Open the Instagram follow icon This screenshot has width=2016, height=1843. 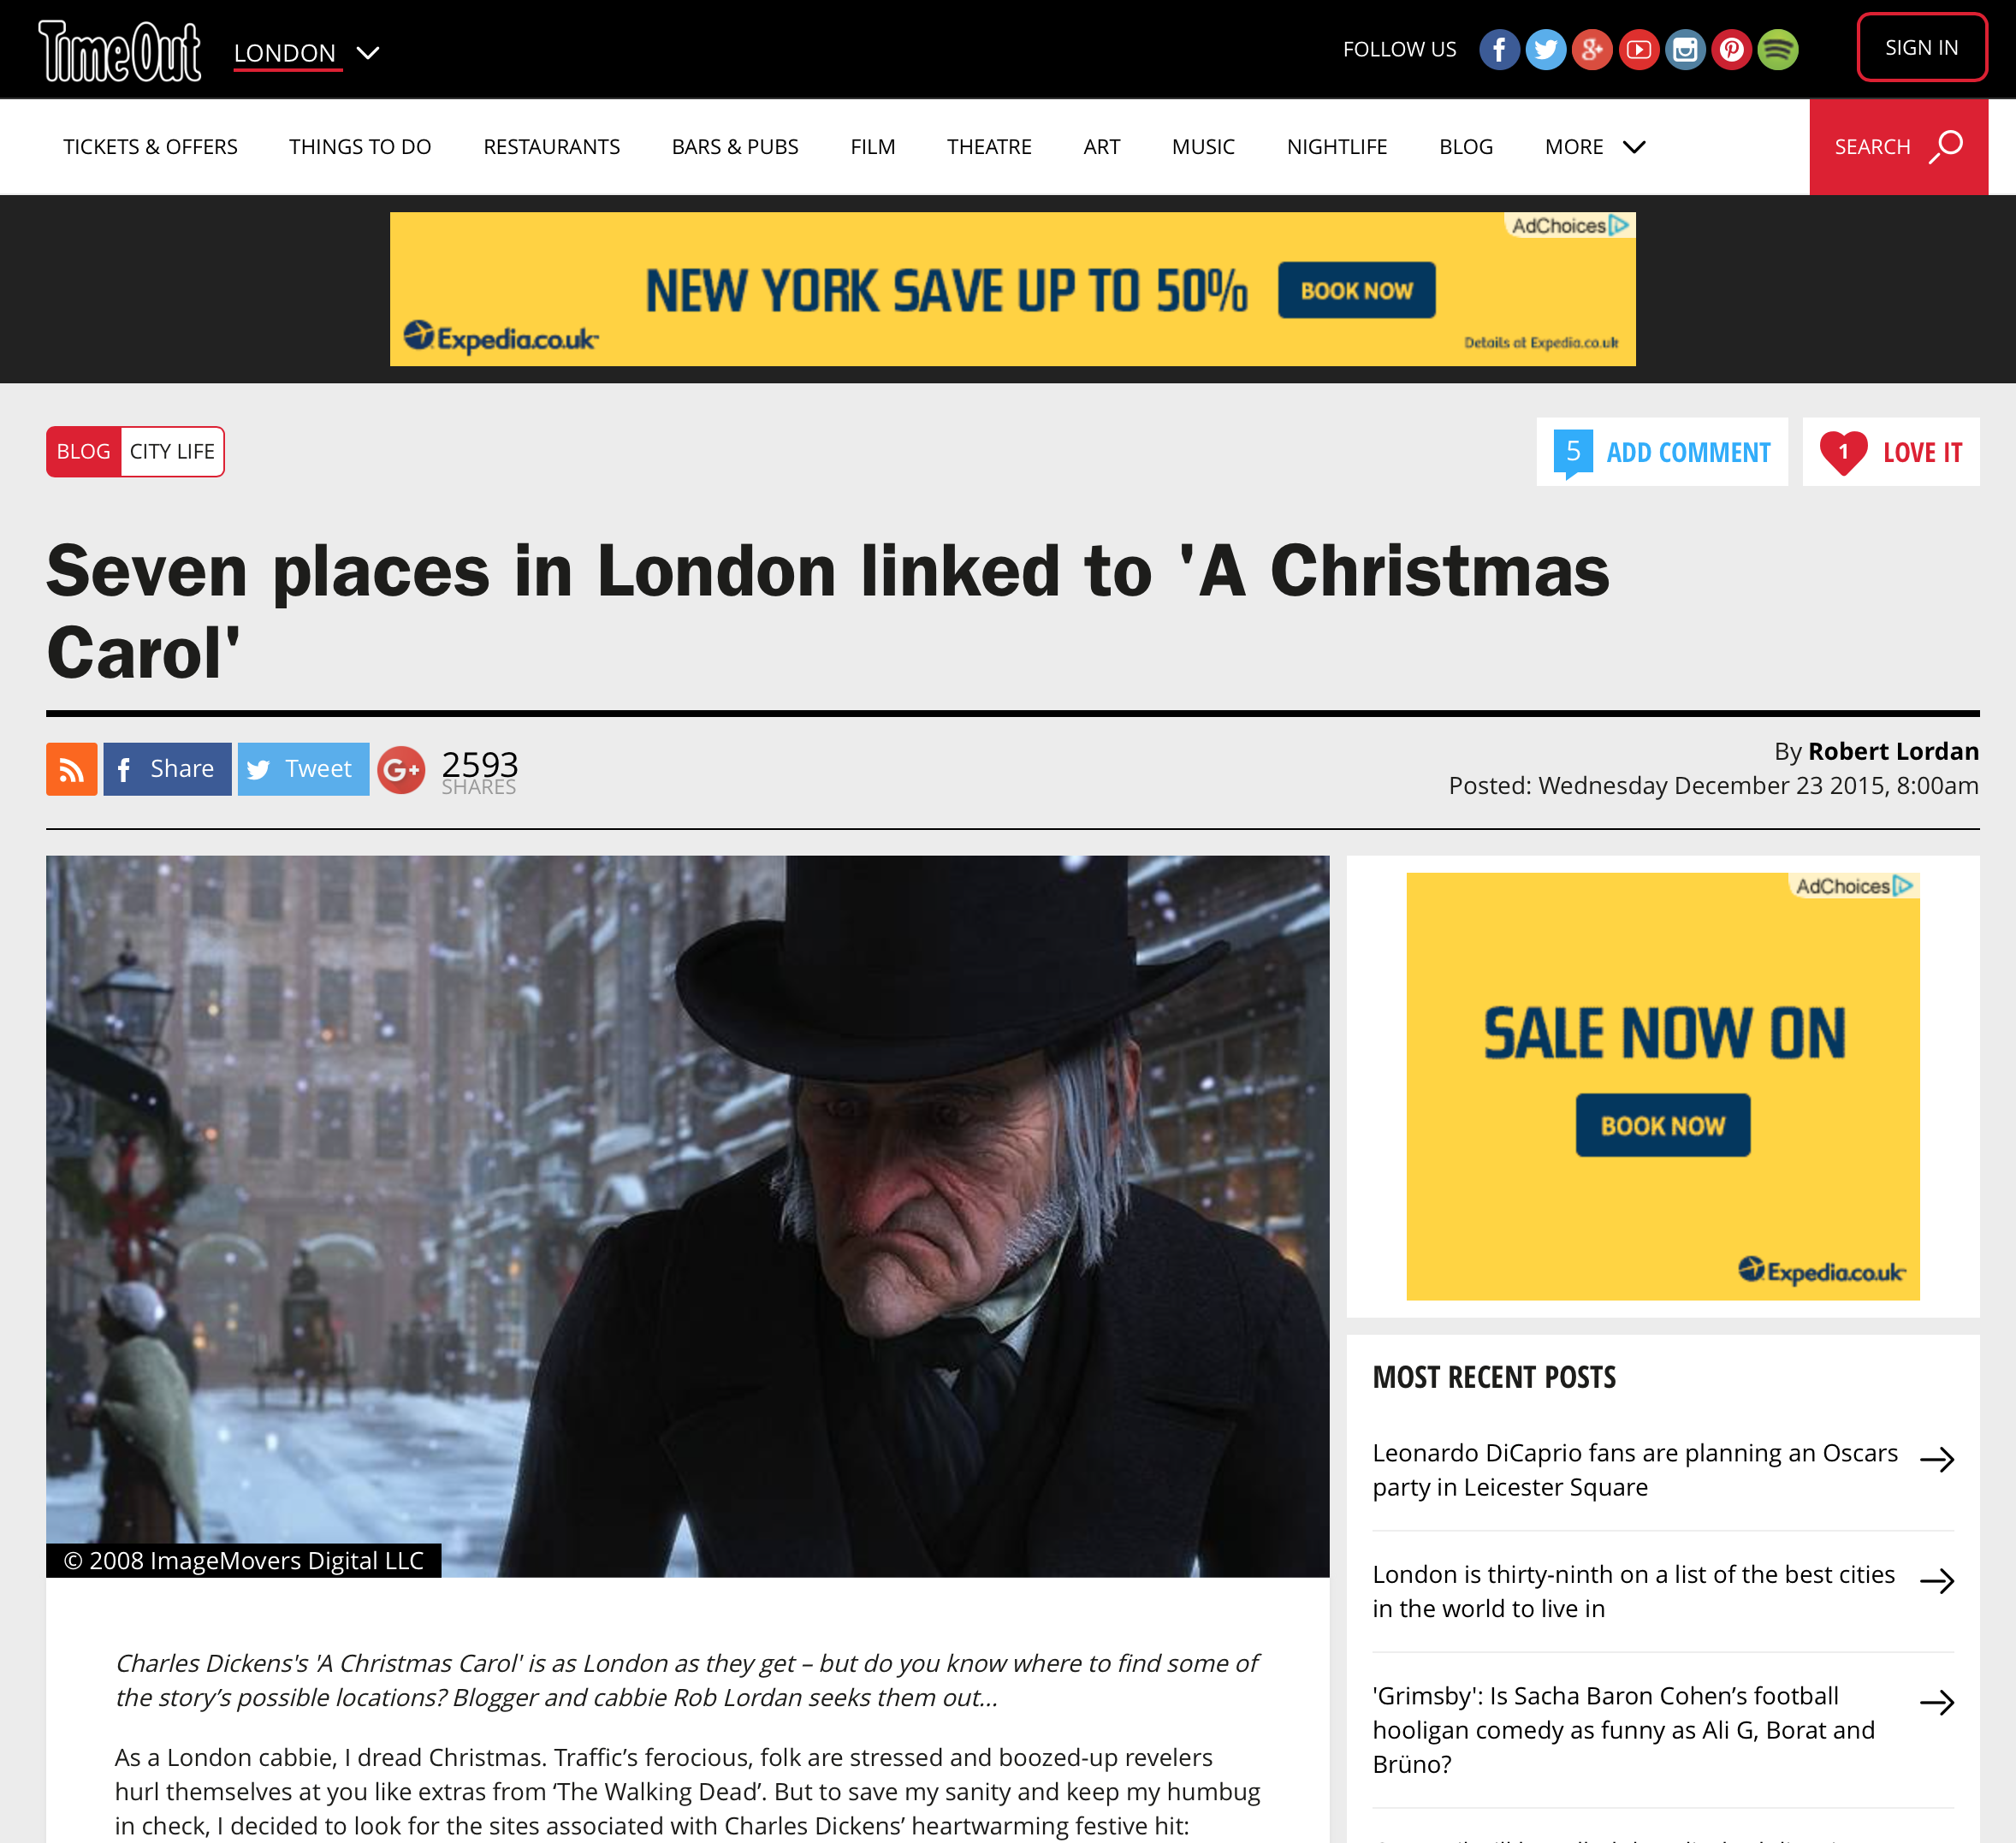[x=1685, y=49]
